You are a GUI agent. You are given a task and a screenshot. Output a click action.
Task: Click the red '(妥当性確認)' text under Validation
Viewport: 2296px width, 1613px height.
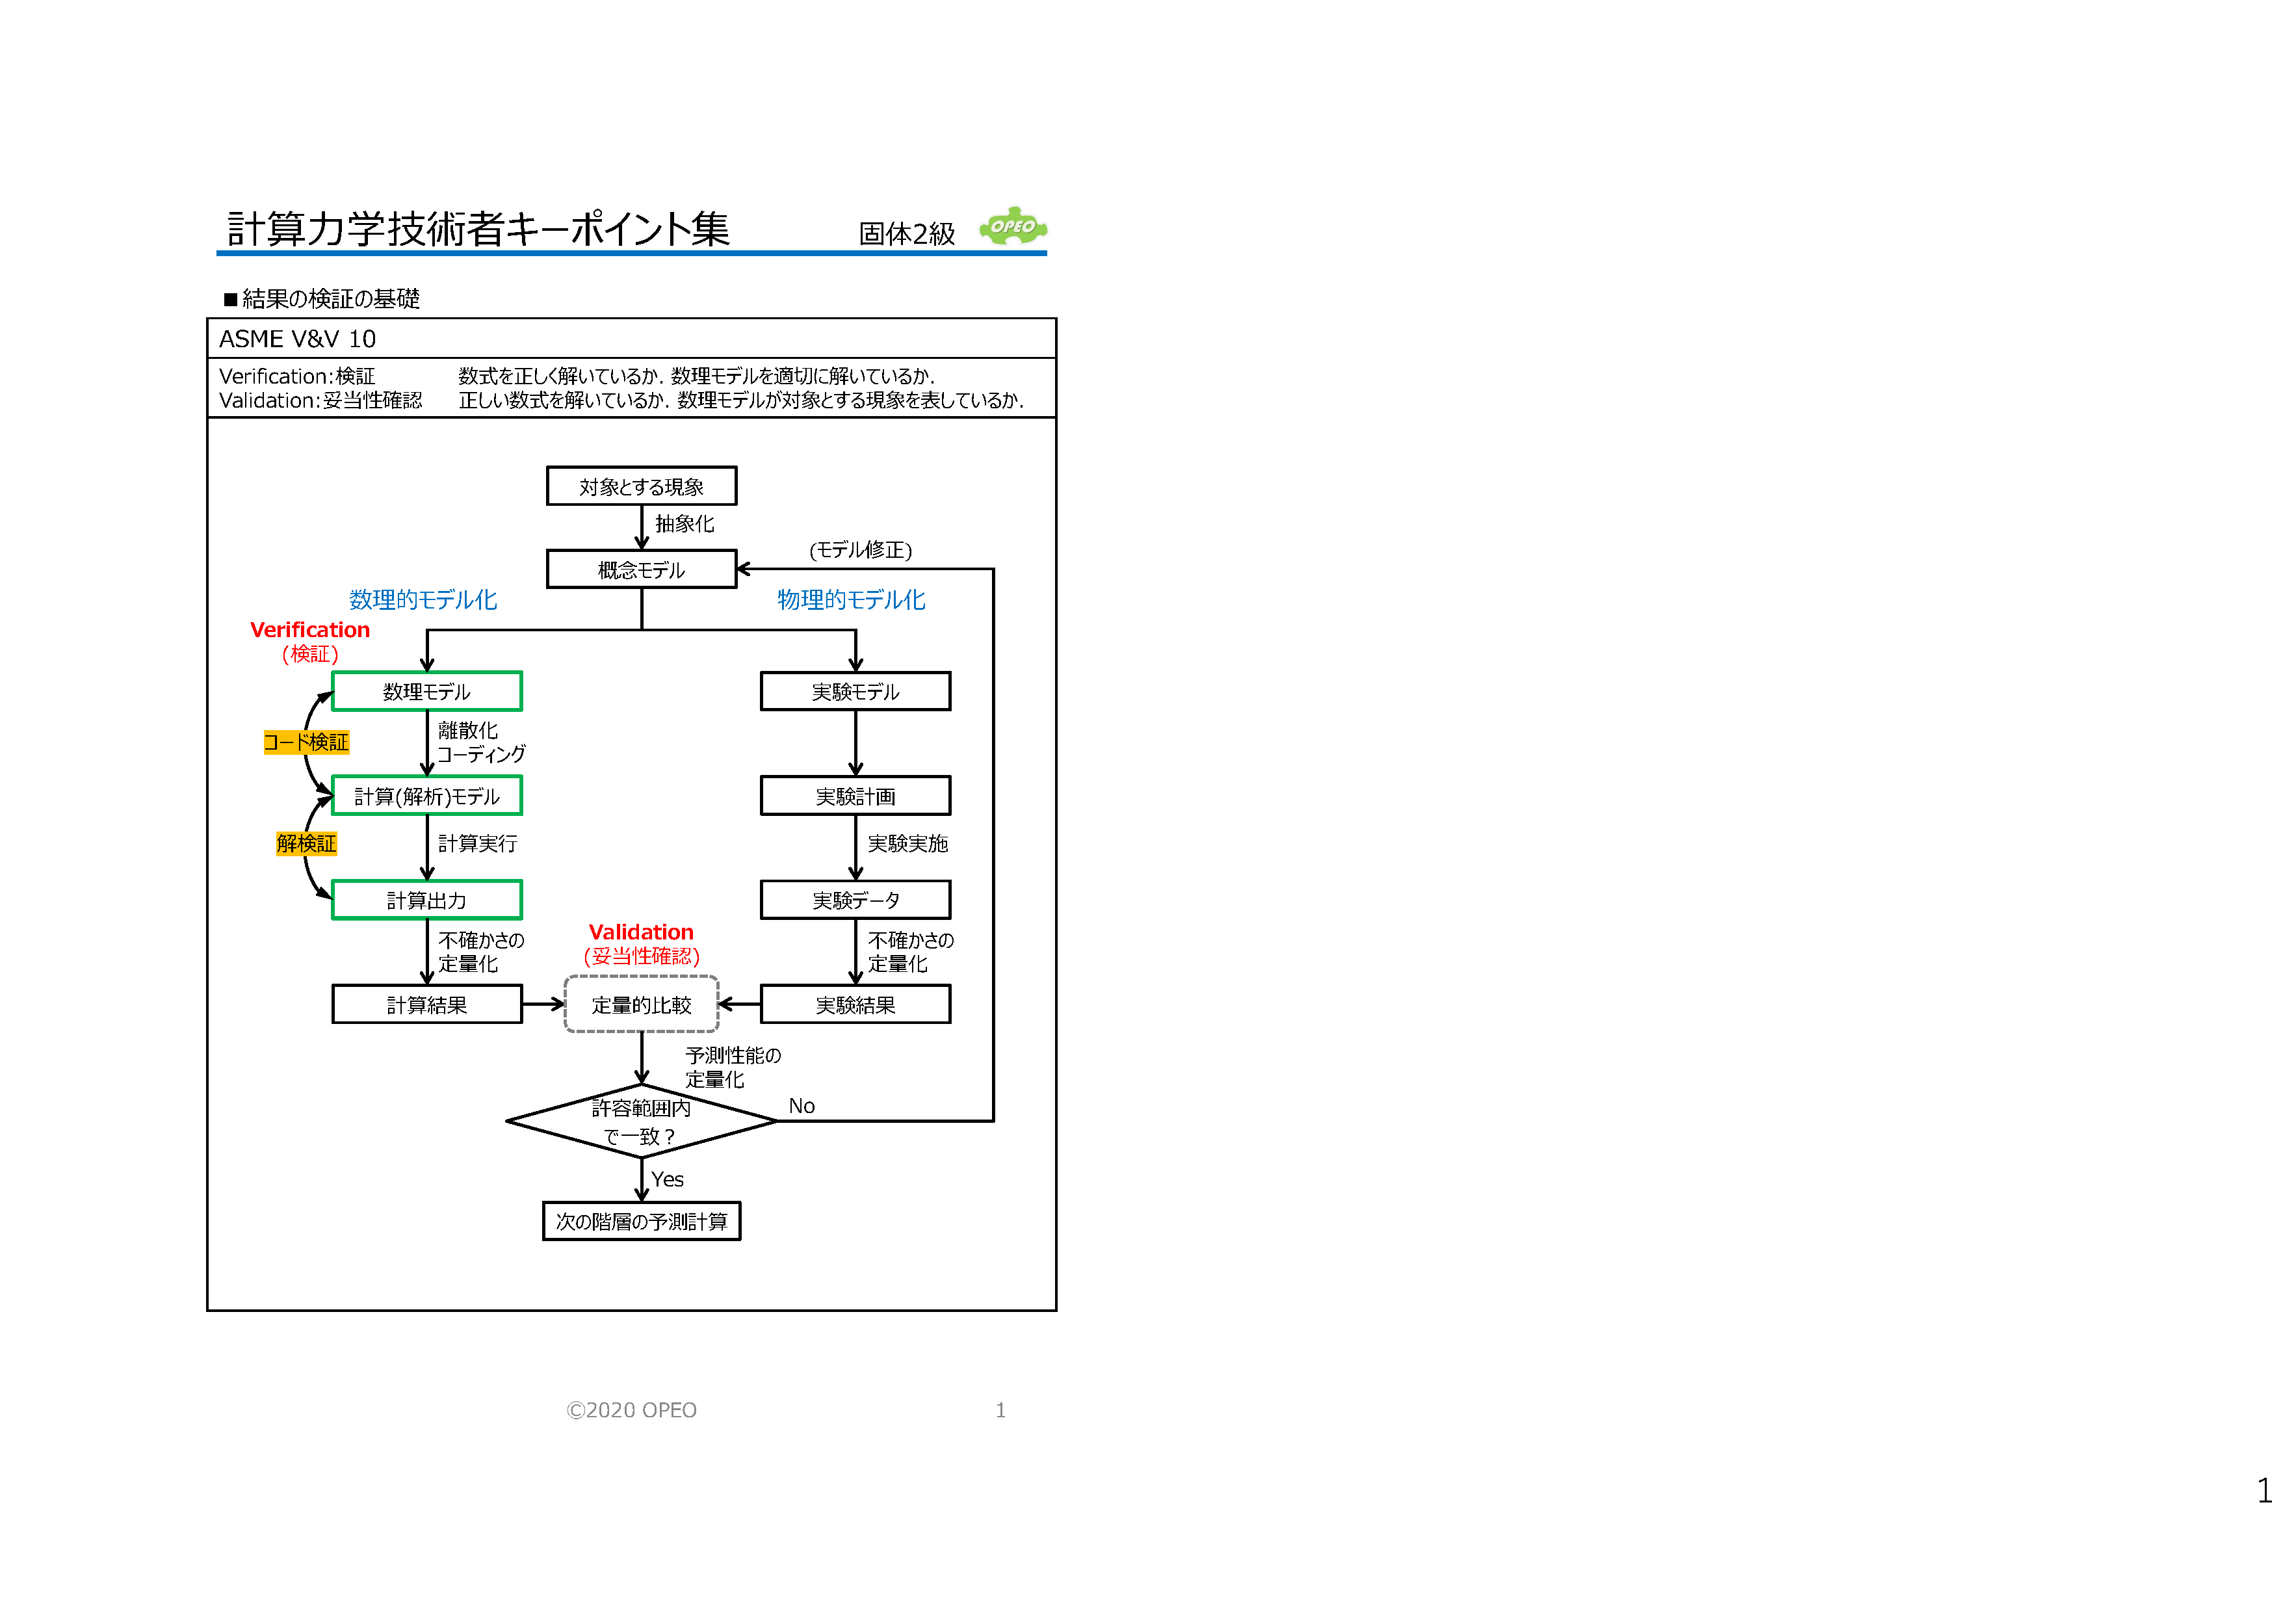pyautogui.click(x=641, y=956)
